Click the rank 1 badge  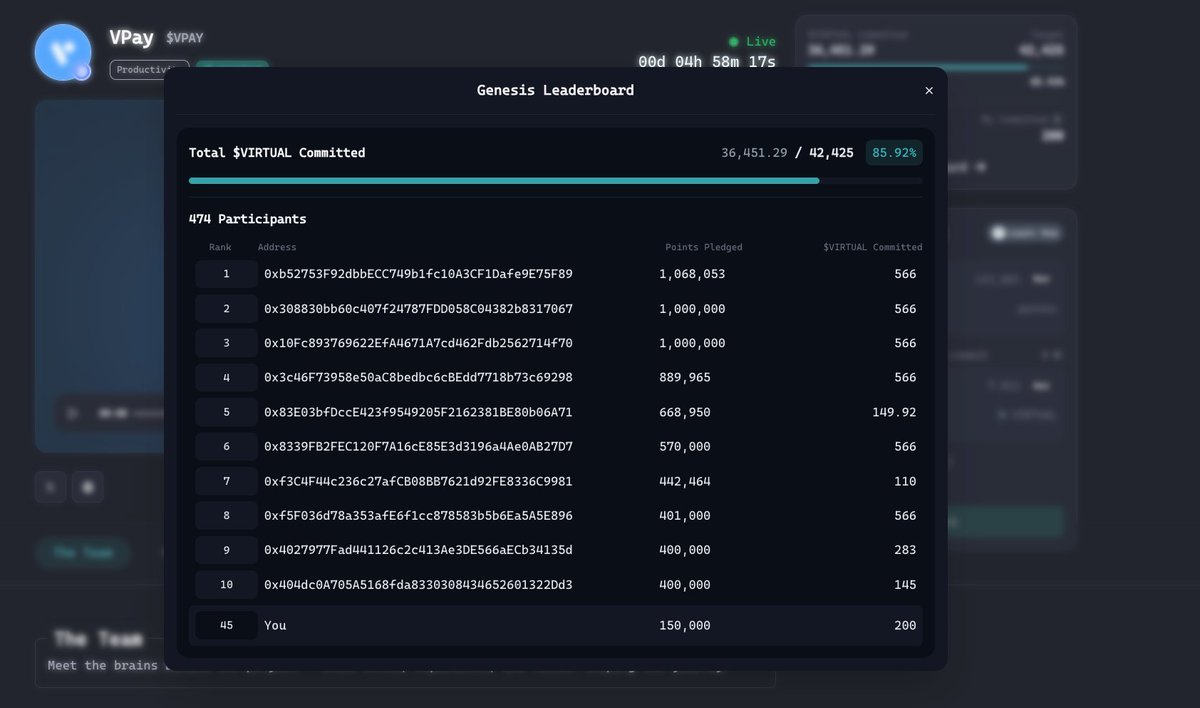226,274
